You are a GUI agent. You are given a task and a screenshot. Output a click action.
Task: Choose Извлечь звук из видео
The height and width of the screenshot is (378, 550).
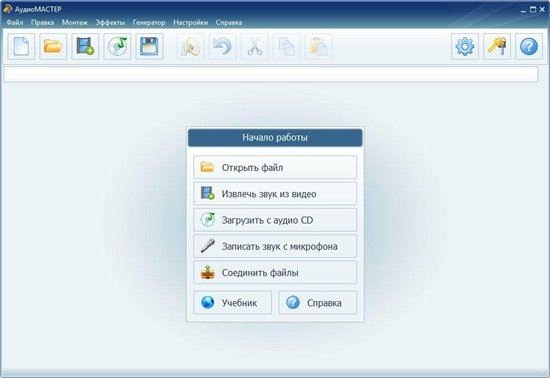tap(275, 194)
